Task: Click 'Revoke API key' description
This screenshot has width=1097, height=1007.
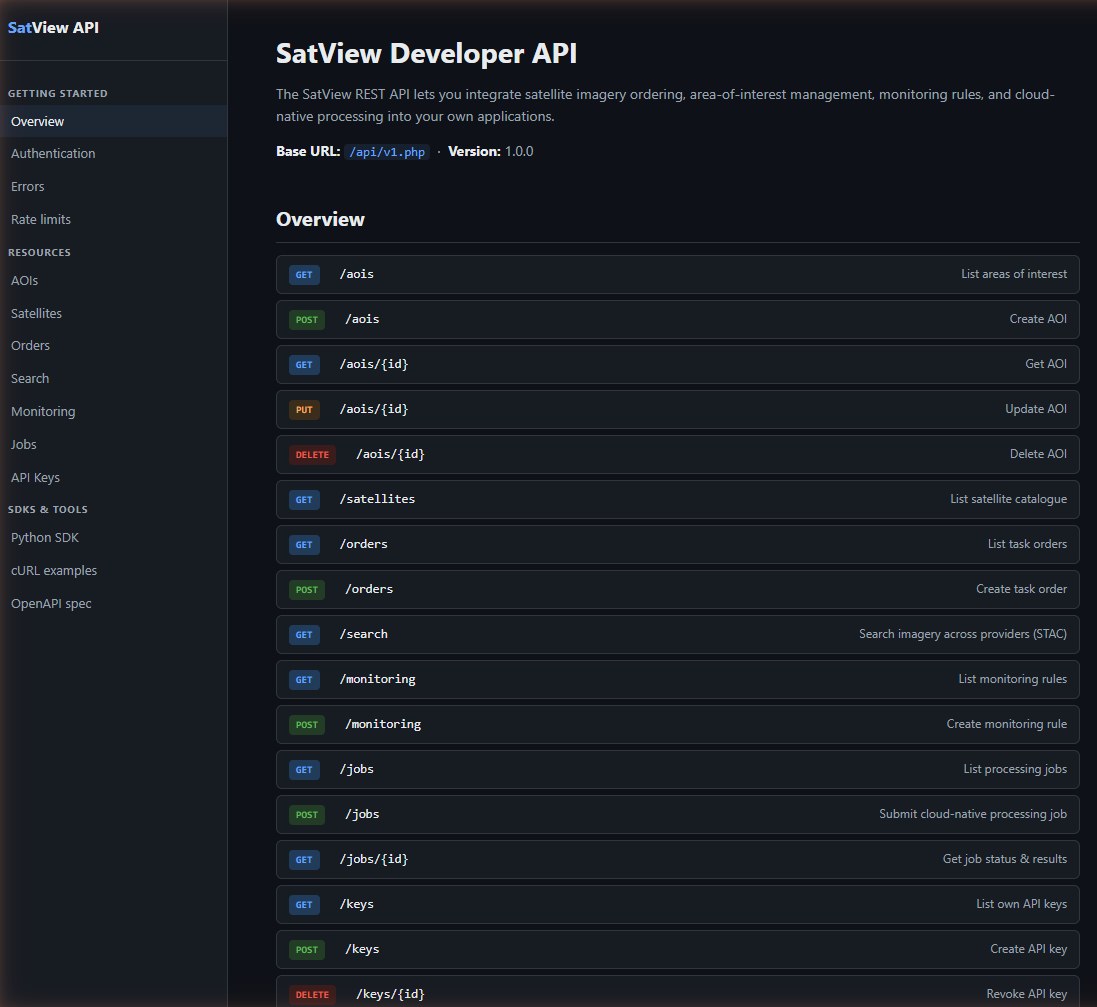Action: [1026, 994]
